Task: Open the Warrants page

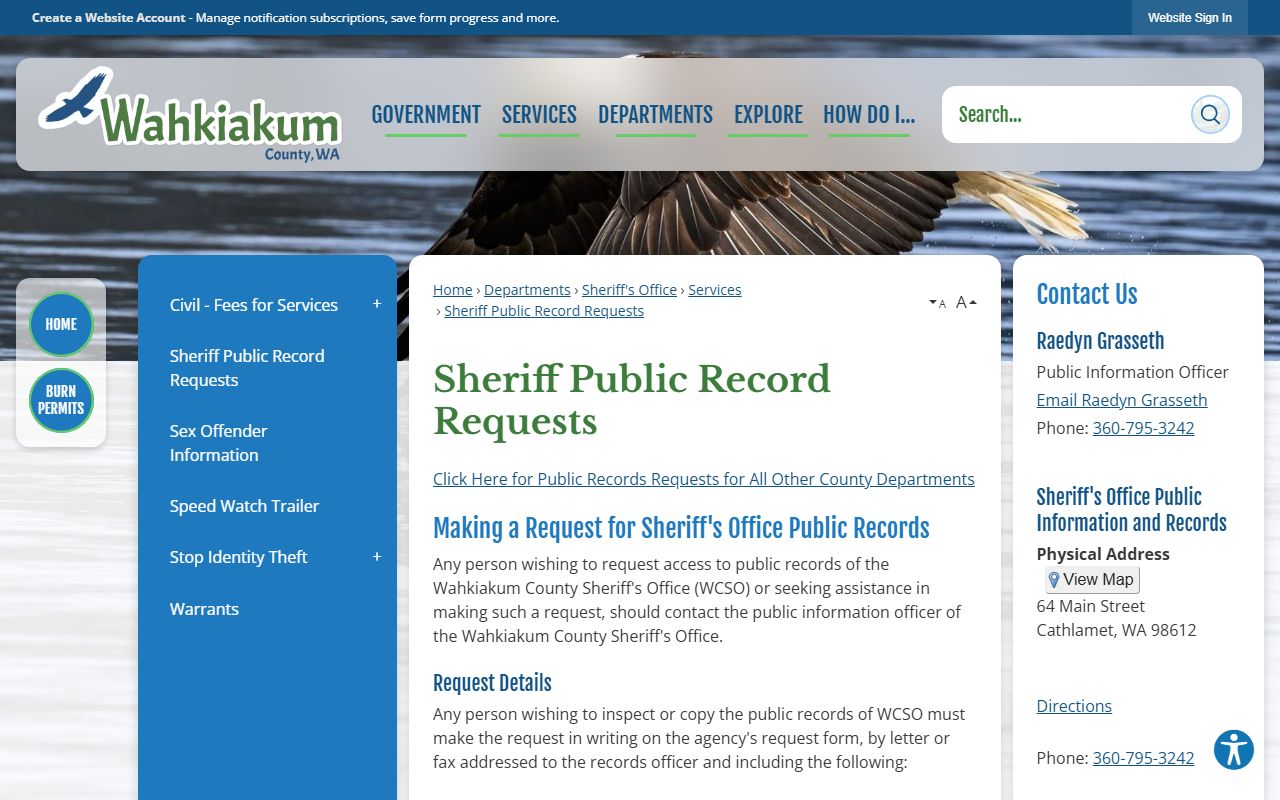Action: [x=204, y=609]
